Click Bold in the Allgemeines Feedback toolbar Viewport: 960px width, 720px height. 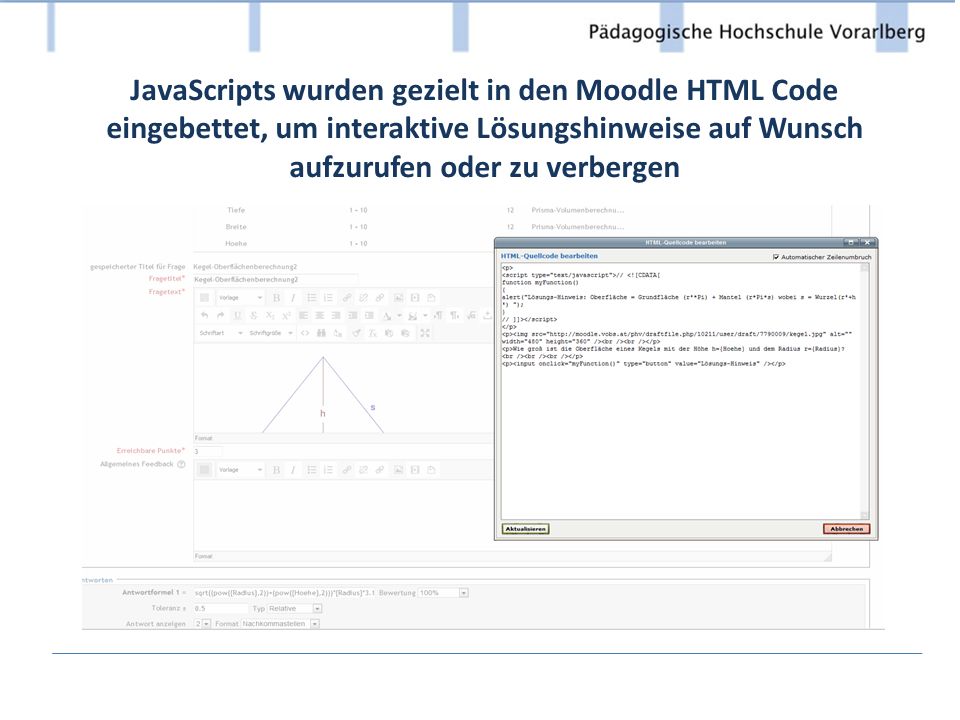pyautogui.click(x=277, y=470)
